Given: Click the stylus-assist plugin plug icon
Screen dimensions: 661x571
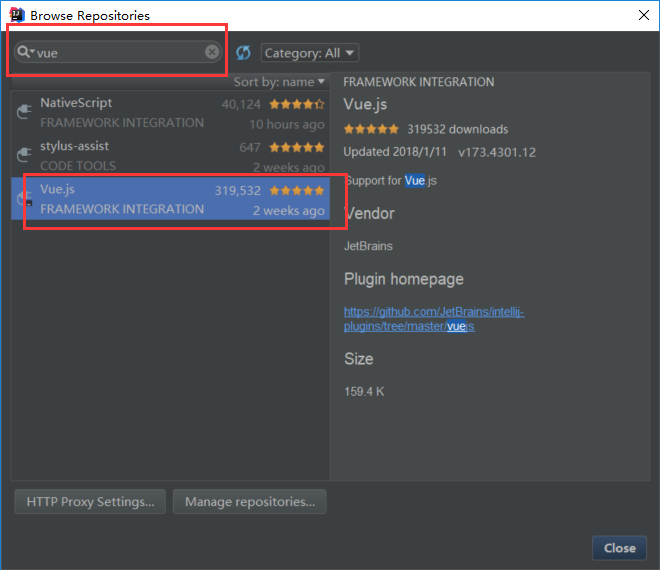Looking at the screenshot, I should pyautogui.click(x=24, y=155).
